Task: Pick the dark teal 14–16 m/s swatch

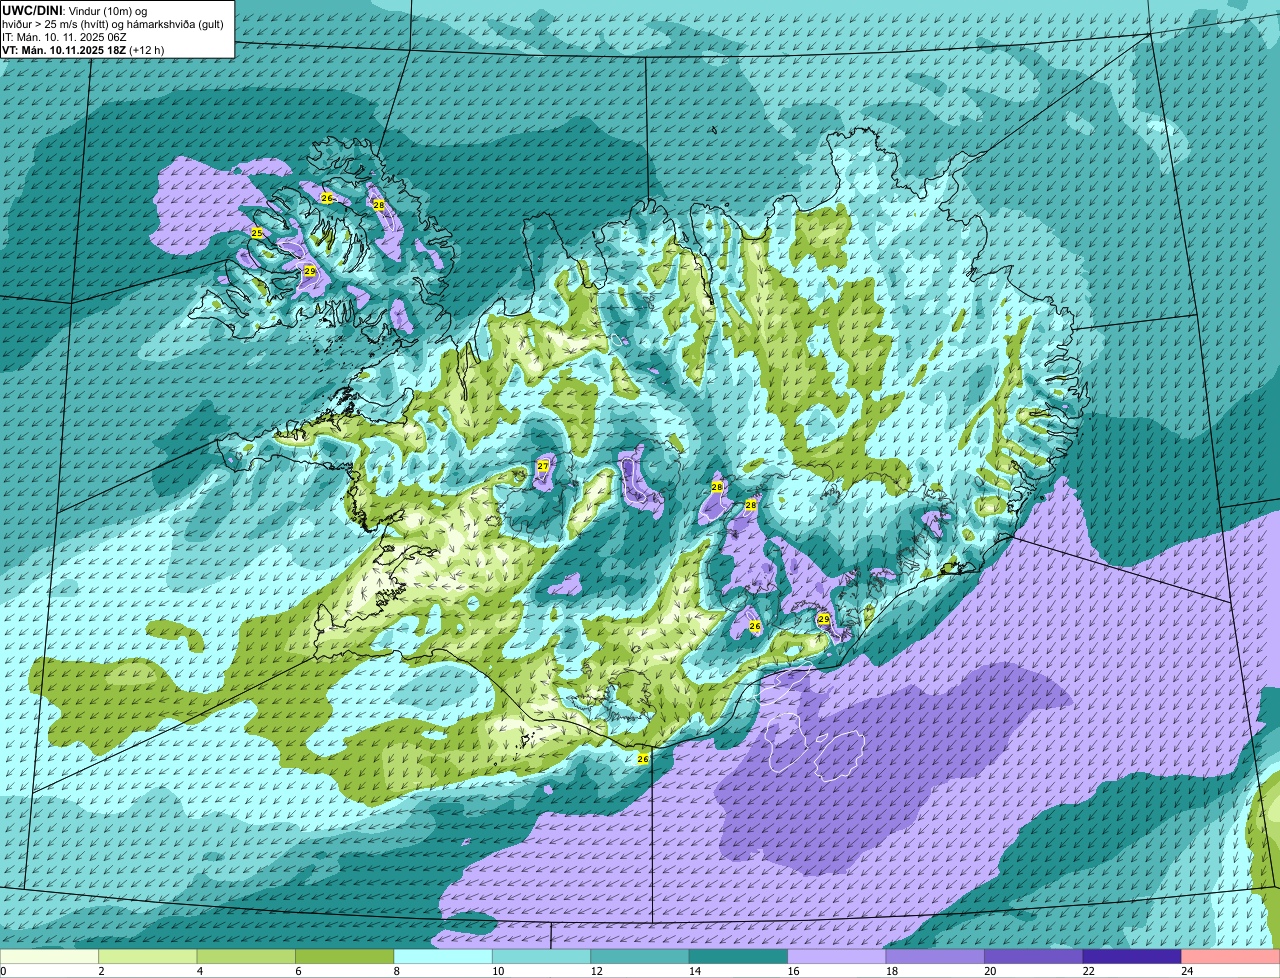Action: point(739,956)
